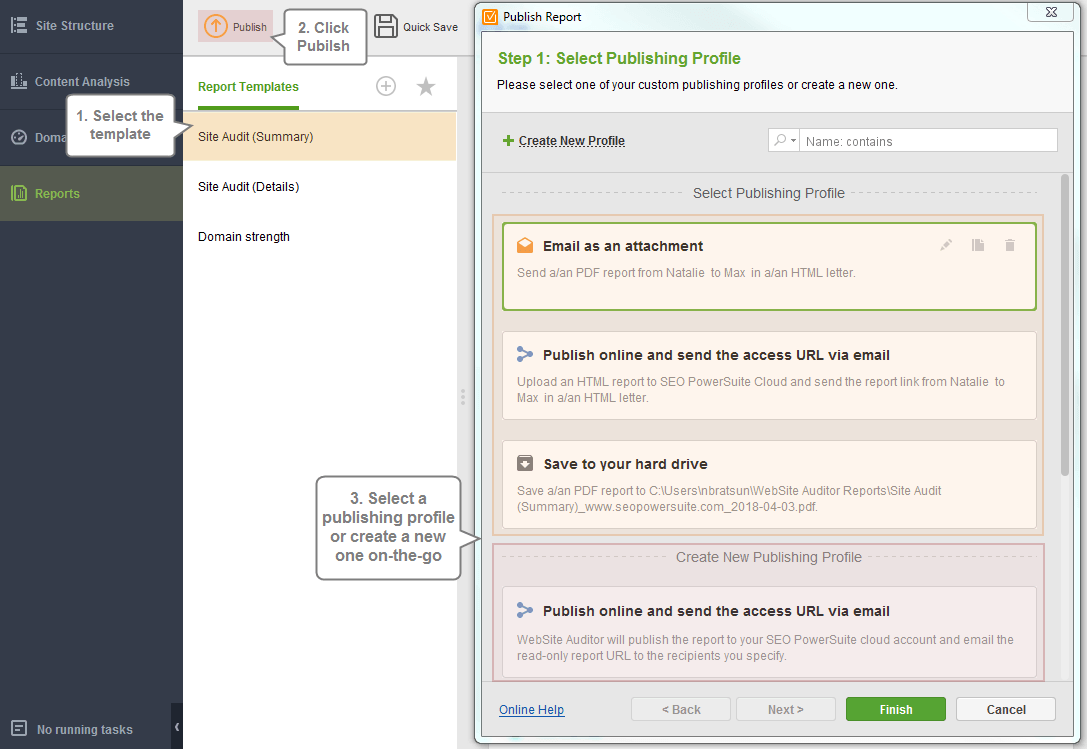
Task: Edit the 'Email as an attachment' profile
Action: [x=946, y=245]
